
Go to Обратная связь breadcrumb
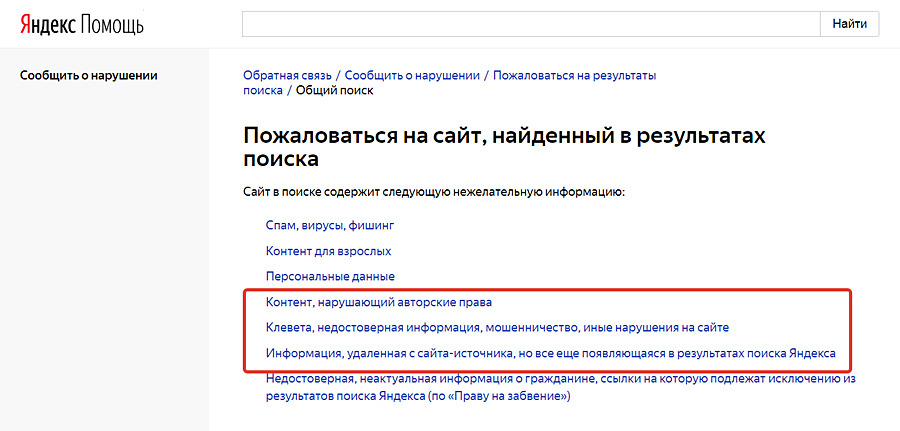[287, 75]
